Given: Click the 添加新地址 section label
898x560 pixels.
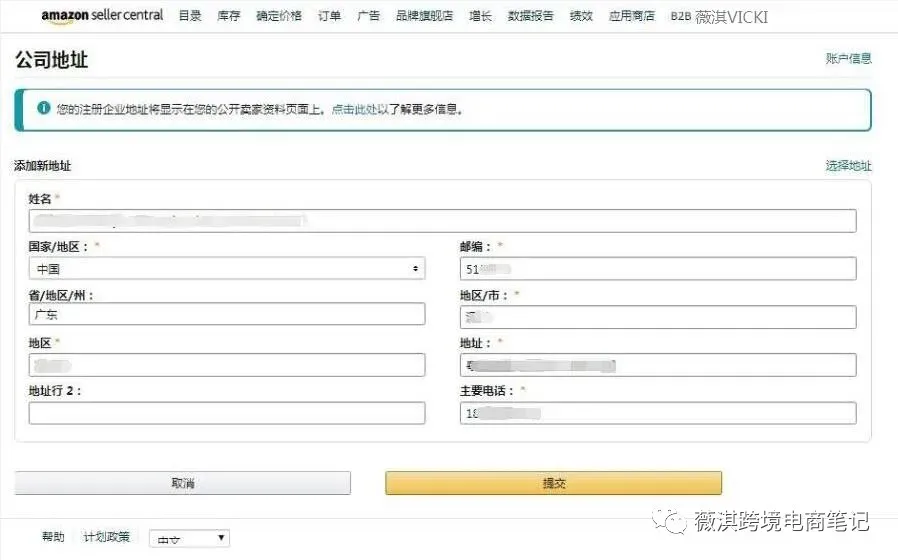Looking at the screenshot, I should pyautogui.click(x=43, y=166).
